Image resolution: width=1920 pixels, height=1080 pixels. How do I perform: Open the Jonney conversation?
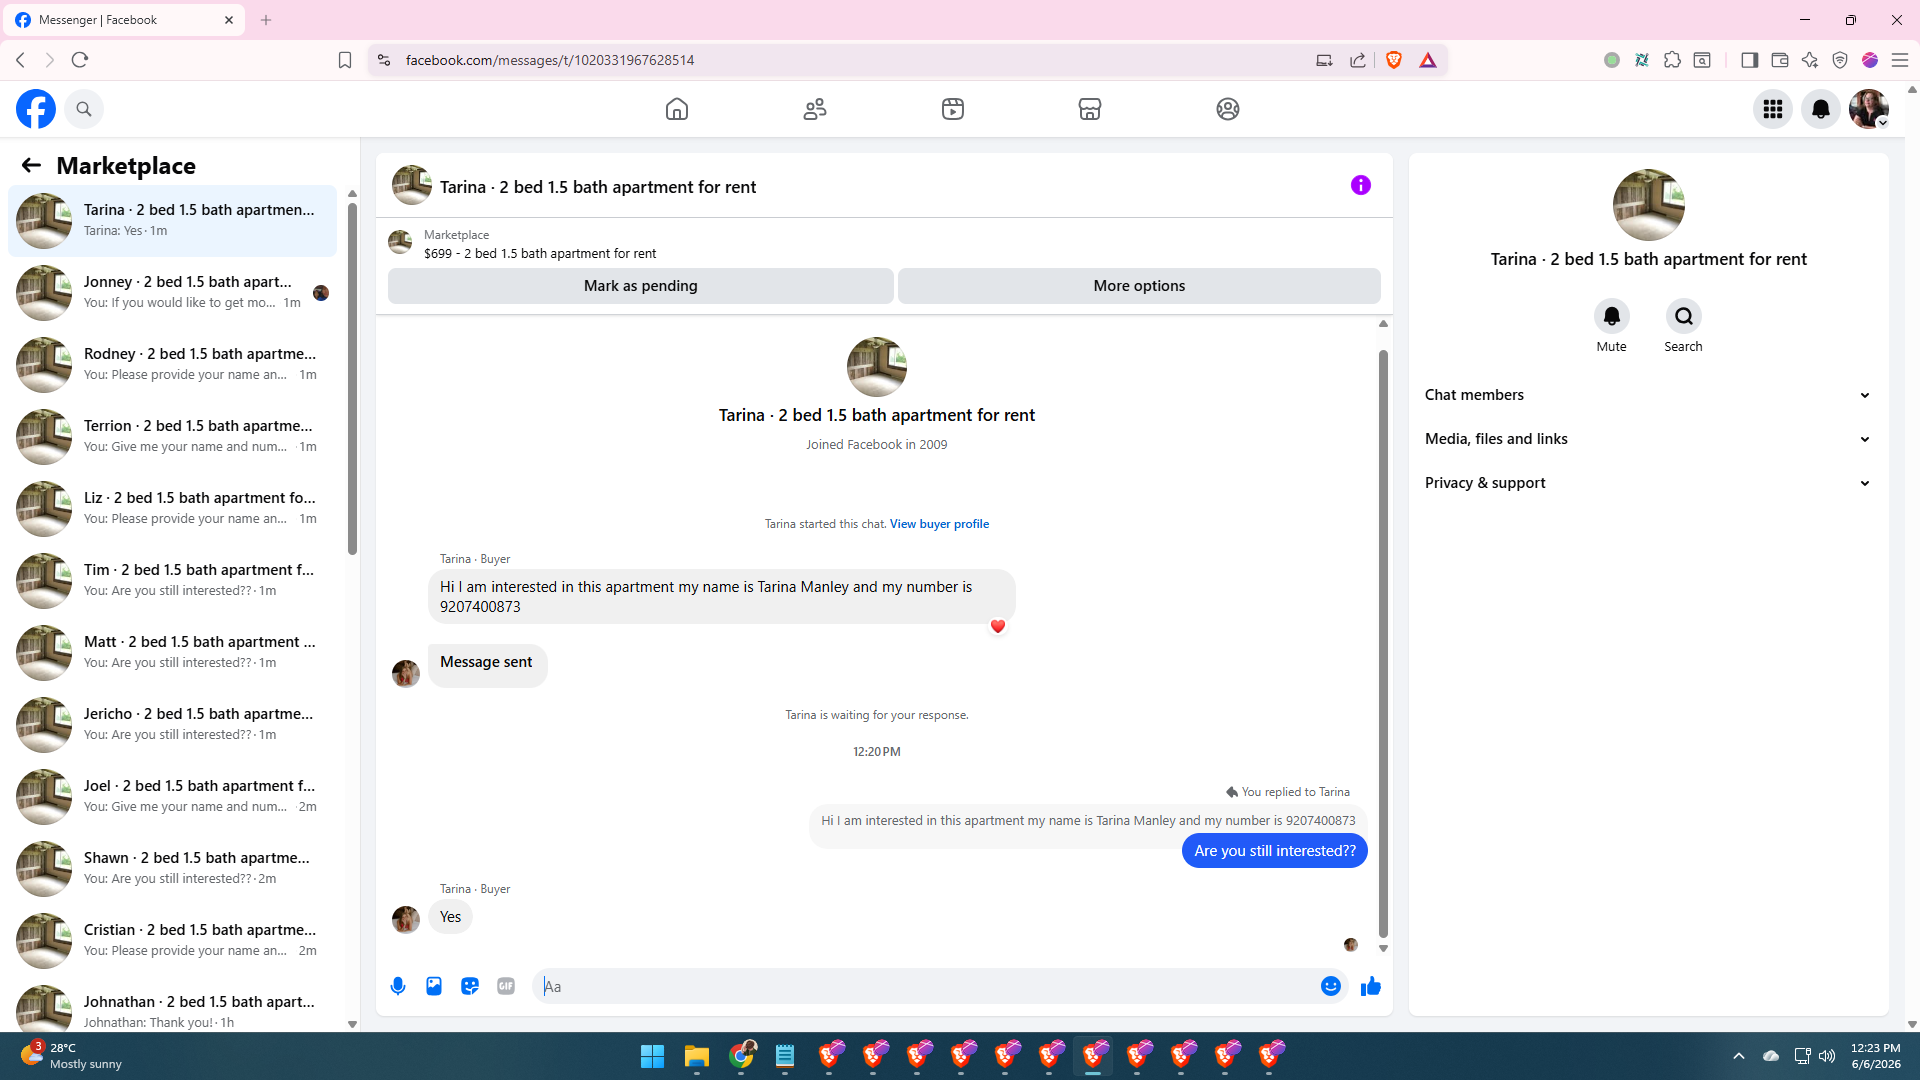[x=172, y=292]
